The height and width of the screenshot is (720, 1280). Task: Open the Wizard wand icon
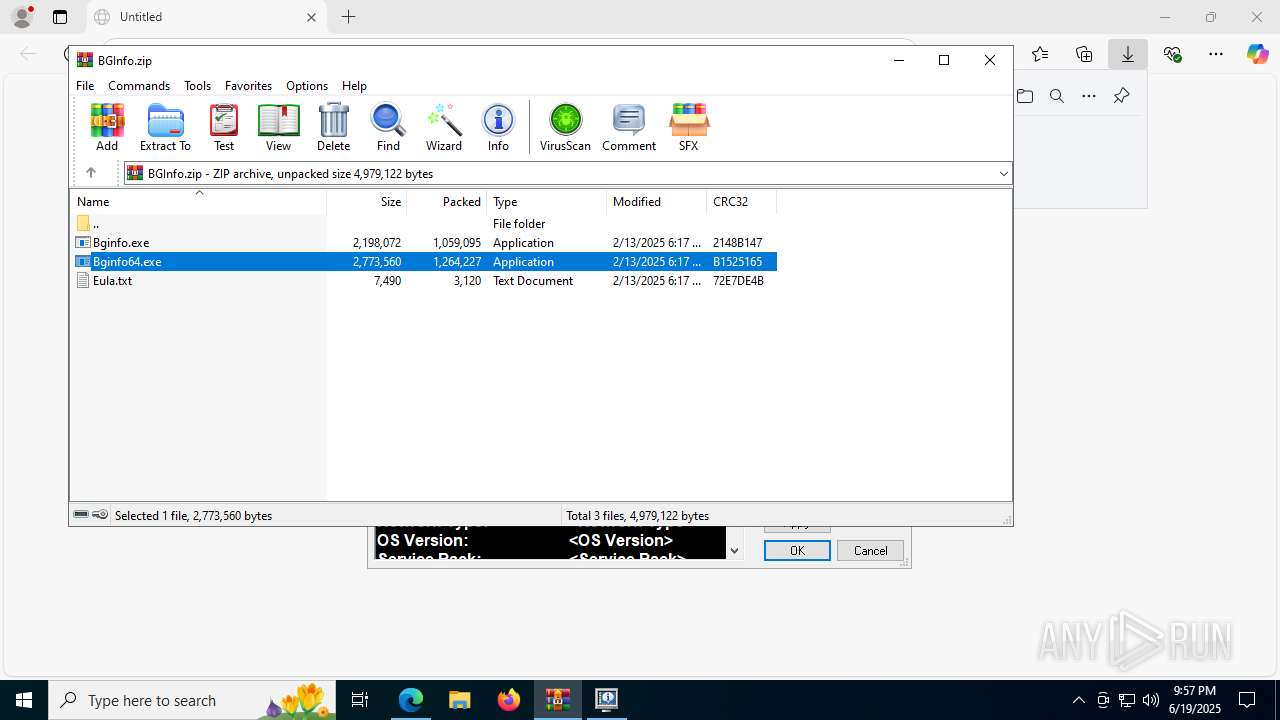pos(444,127)
